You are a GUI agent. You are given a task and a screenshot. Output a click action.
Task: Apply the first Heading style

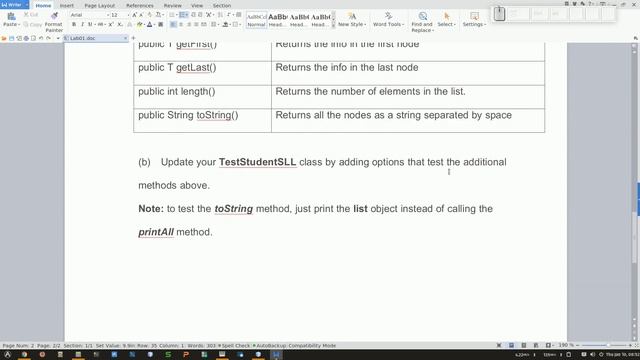tap(278, 20)
